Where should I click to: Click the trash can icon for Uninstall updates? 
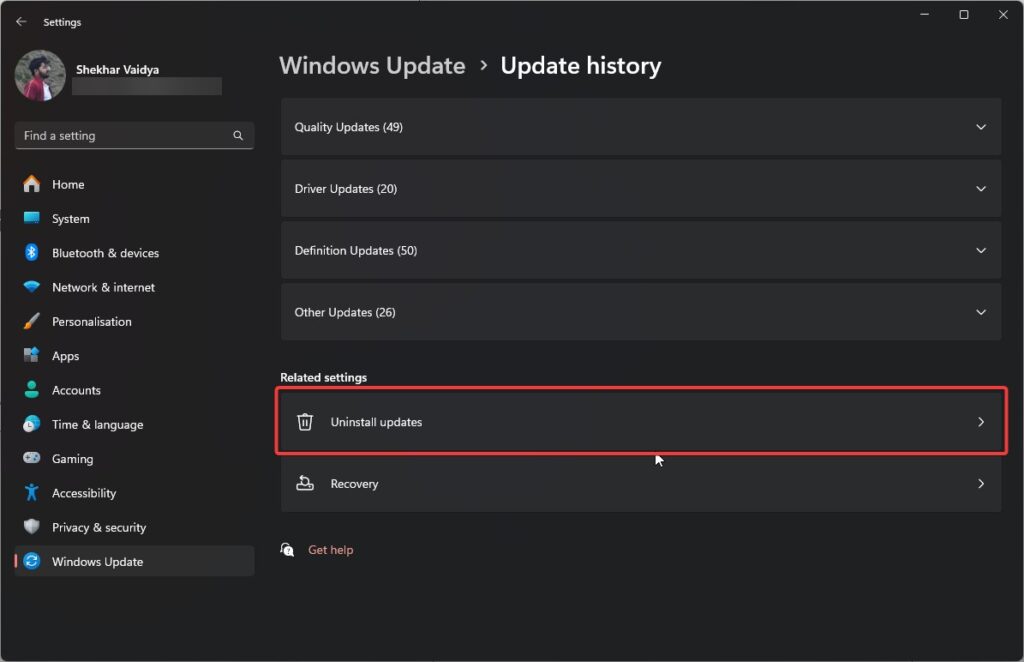[x=305, y=422]
